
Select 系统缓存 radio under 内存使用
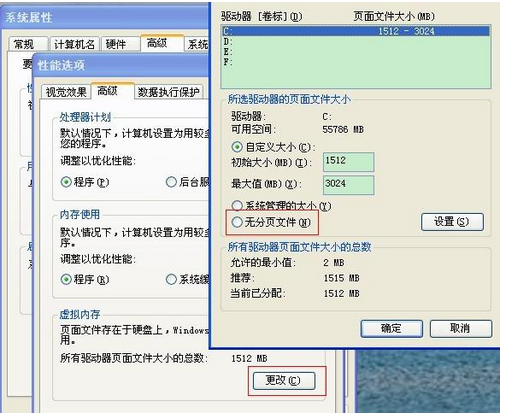click(187, 279)
